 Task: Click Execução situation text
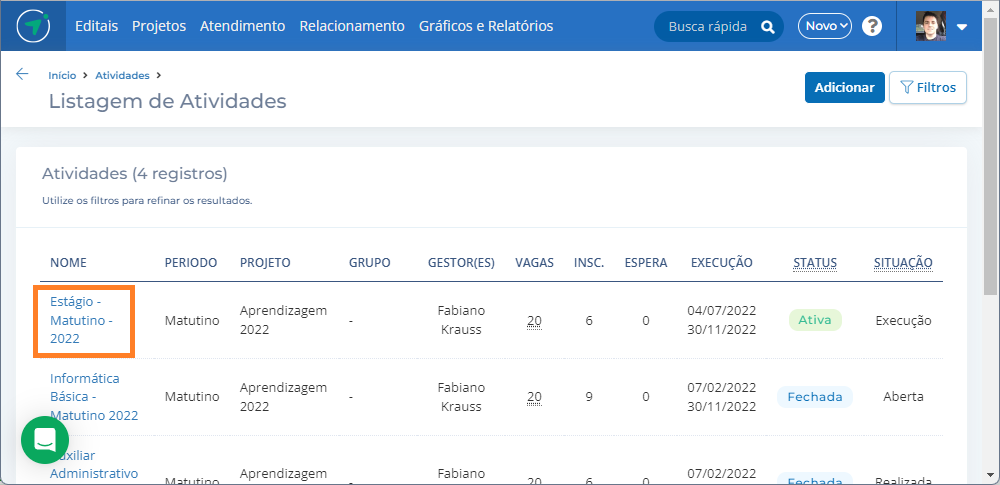point(903,320)
